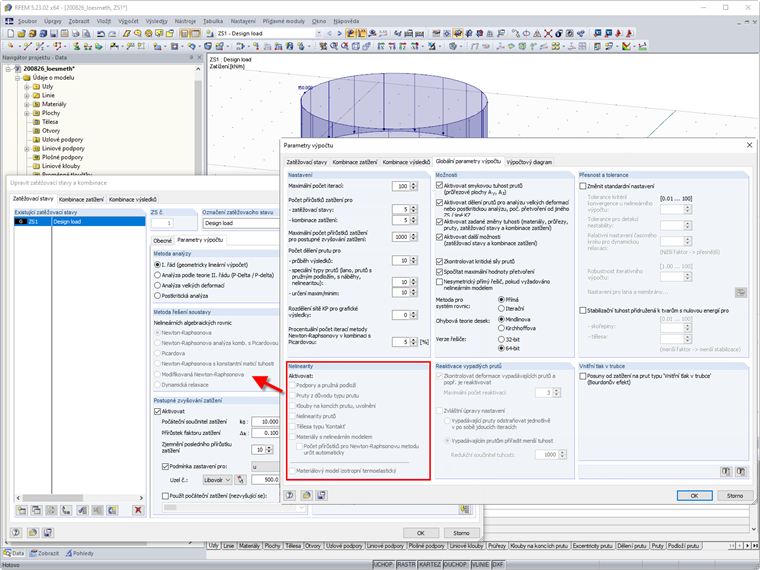Click Storno in load cases dialog
This screenshot has height=570, width=760.
tap(461, 533)
